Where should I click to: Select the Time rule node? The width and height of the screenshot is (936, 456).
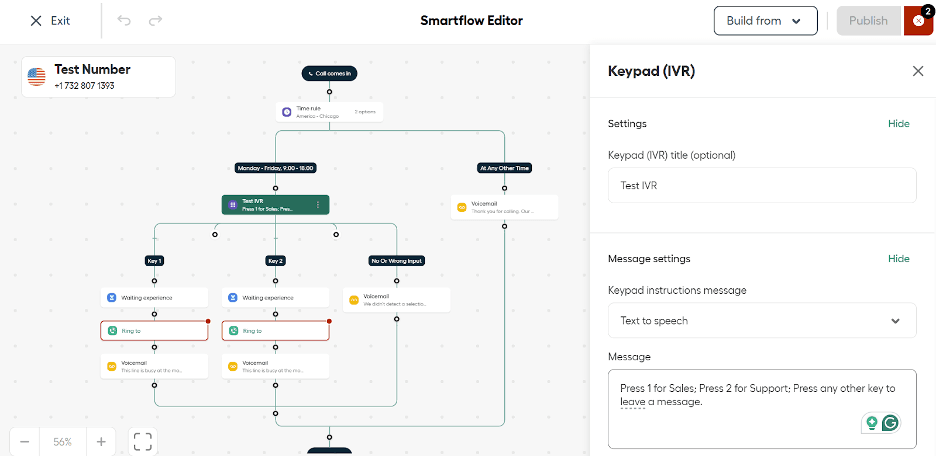pos(329,112)
